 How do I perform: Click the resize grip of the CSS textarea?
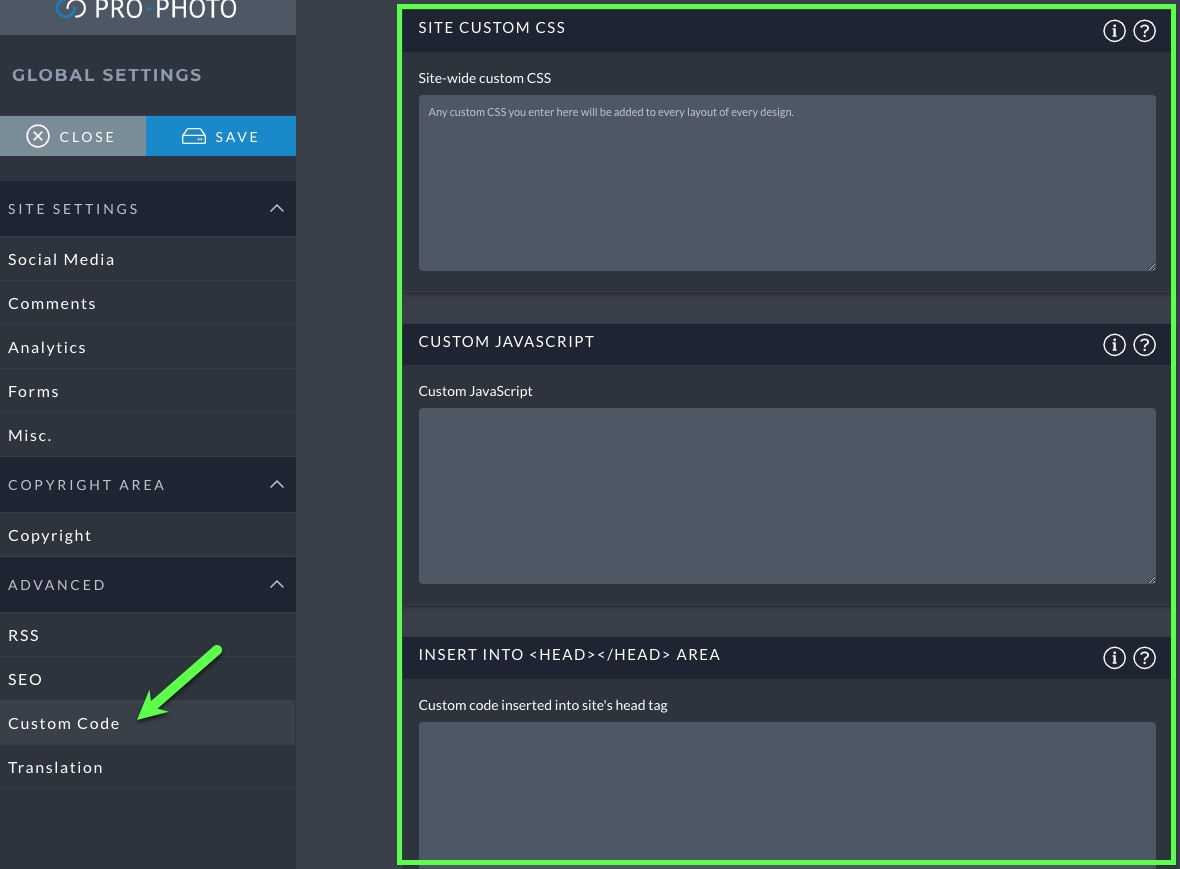click(1151, 266)
